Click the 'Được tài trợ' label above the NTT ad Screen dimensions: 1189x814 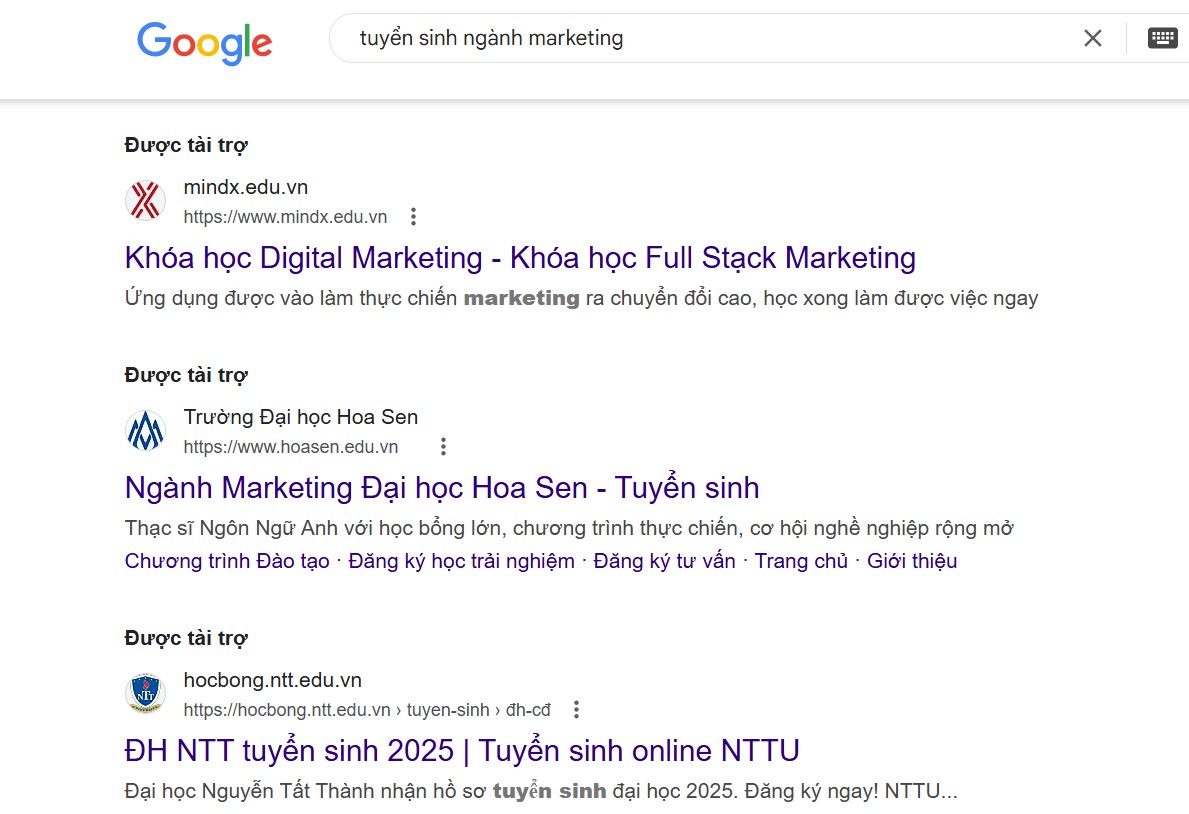(x=187, y=638)
